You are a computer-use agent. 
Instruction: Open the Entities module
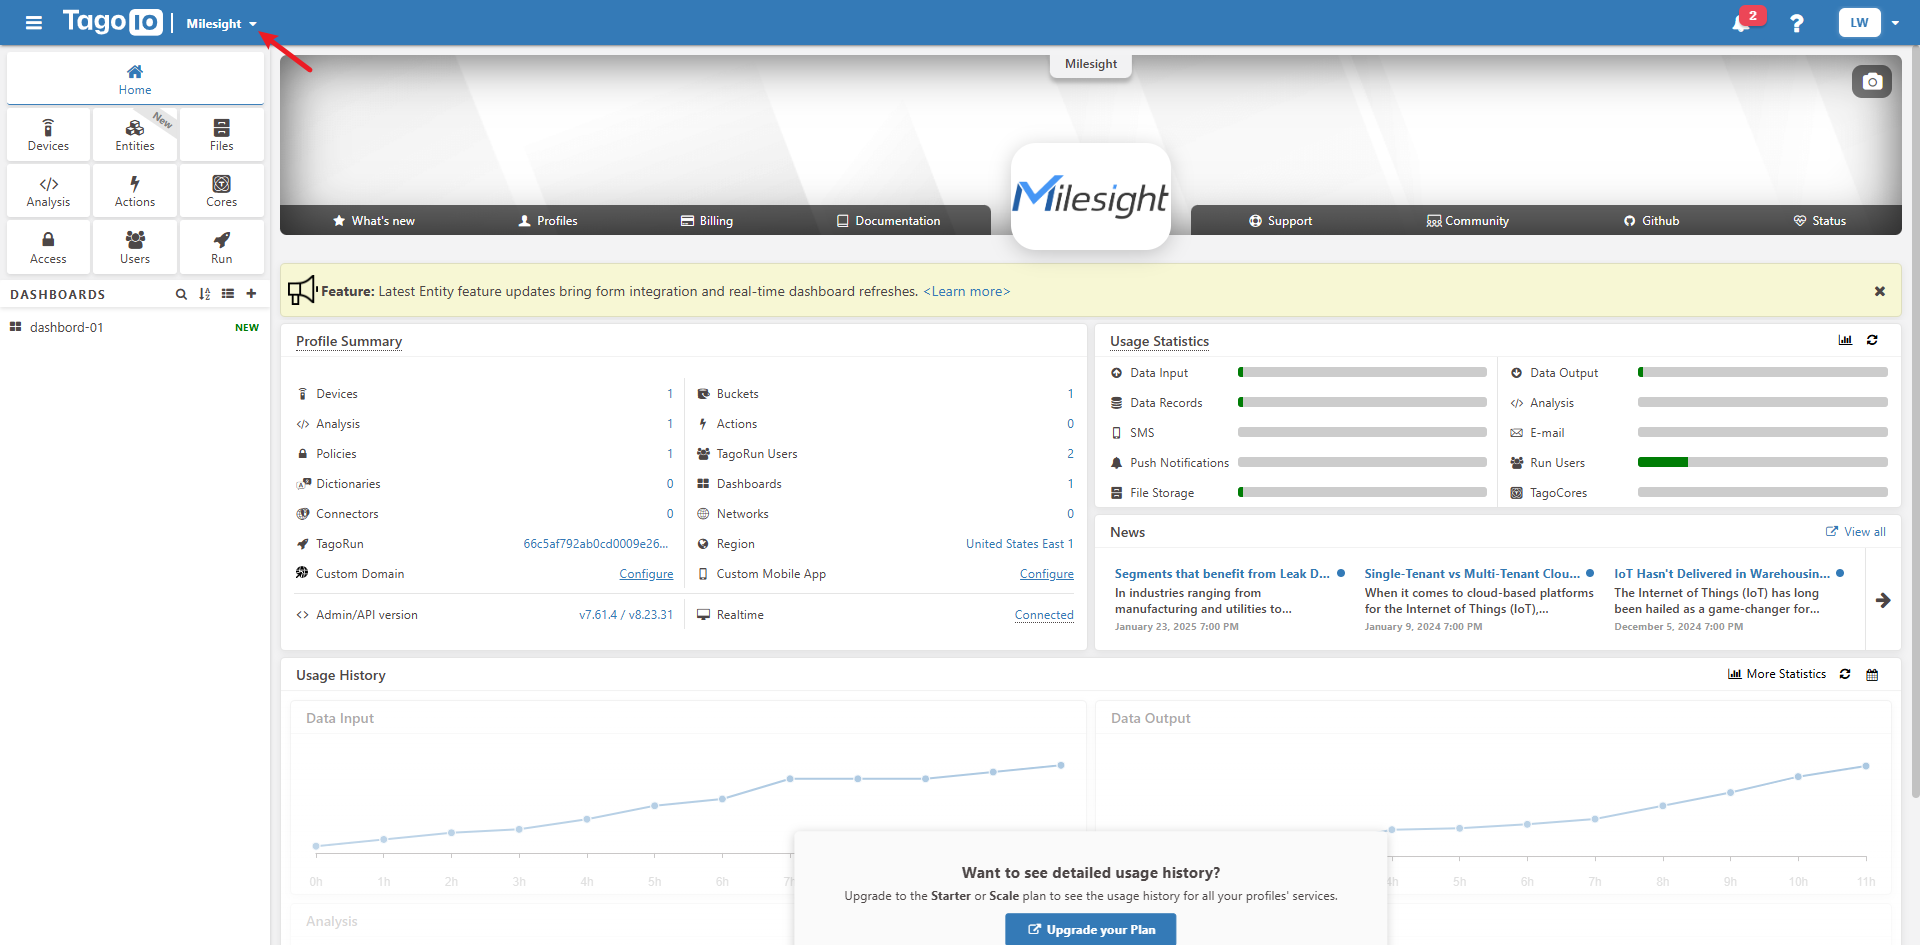pyautogui.click(x=135, y=135)
